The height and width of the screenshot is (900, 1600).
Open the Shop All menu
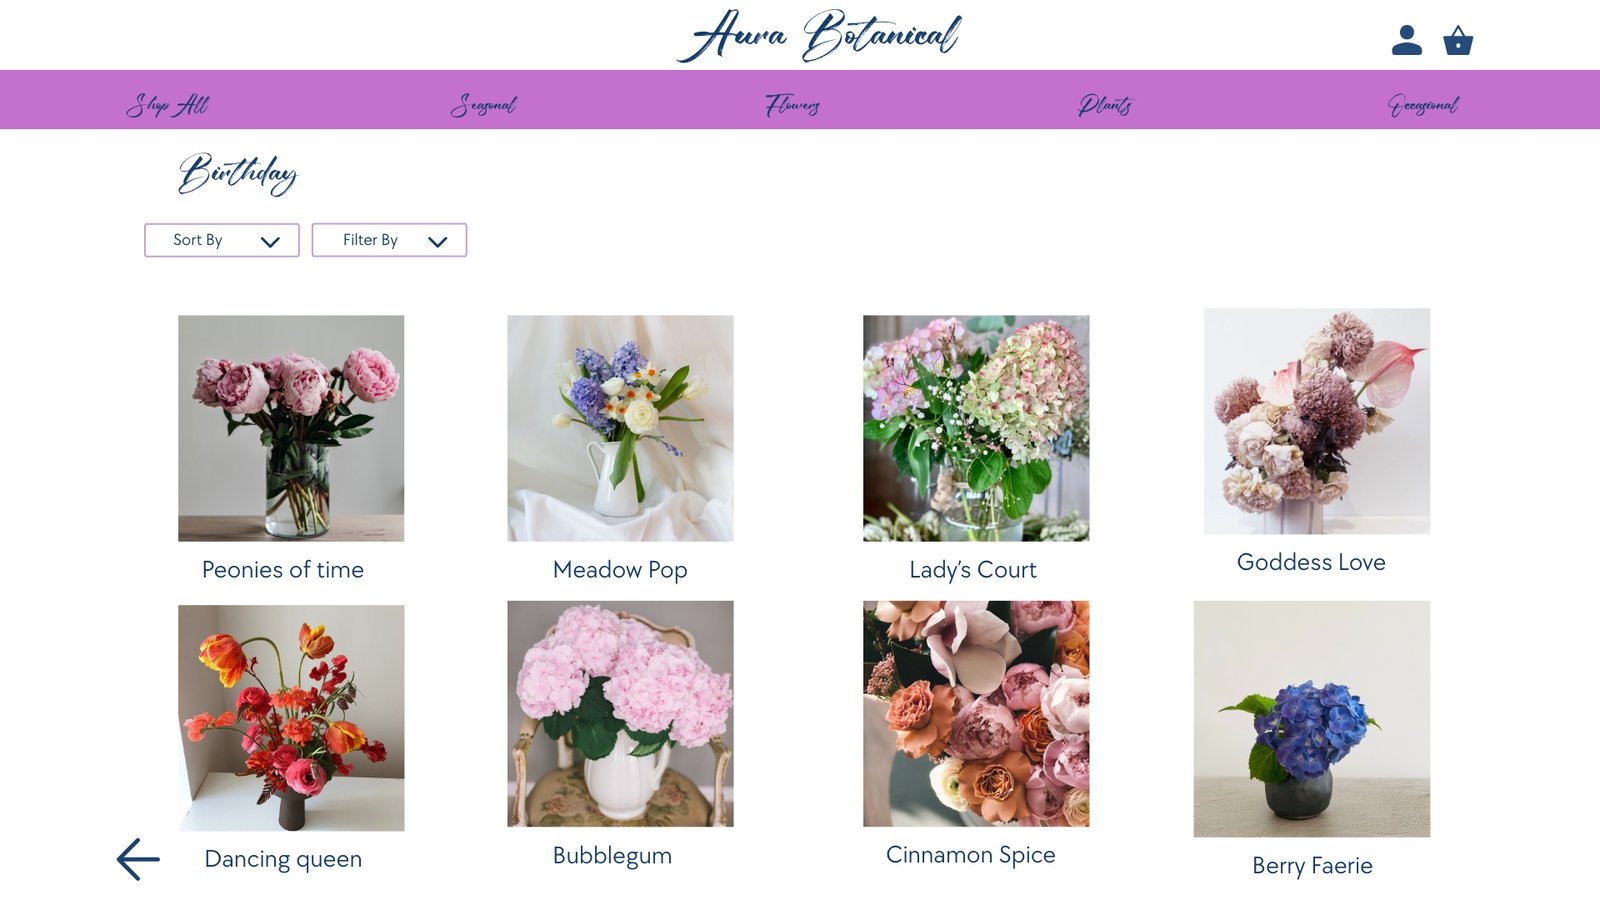tap(167, 105)
